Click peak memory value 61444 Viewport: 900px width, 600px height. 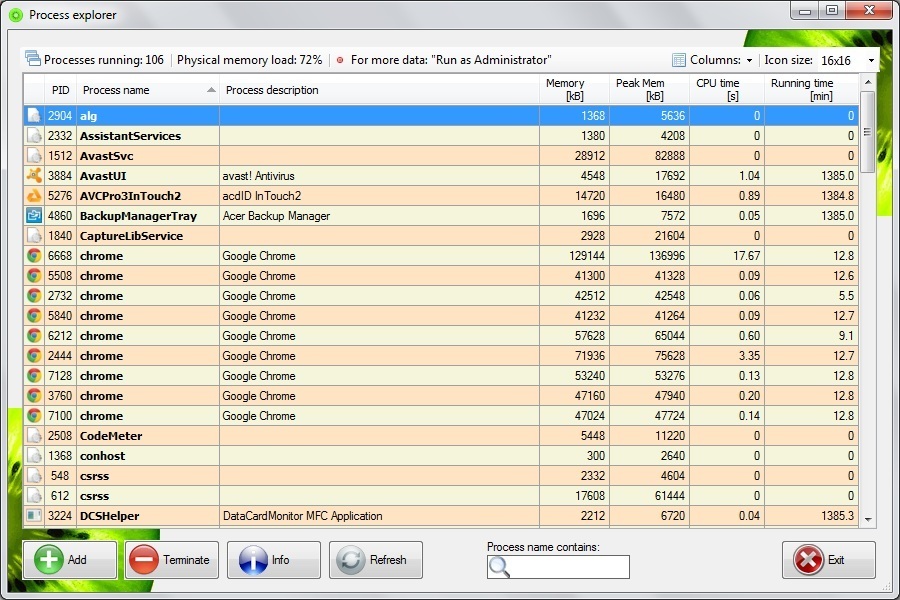670,496
